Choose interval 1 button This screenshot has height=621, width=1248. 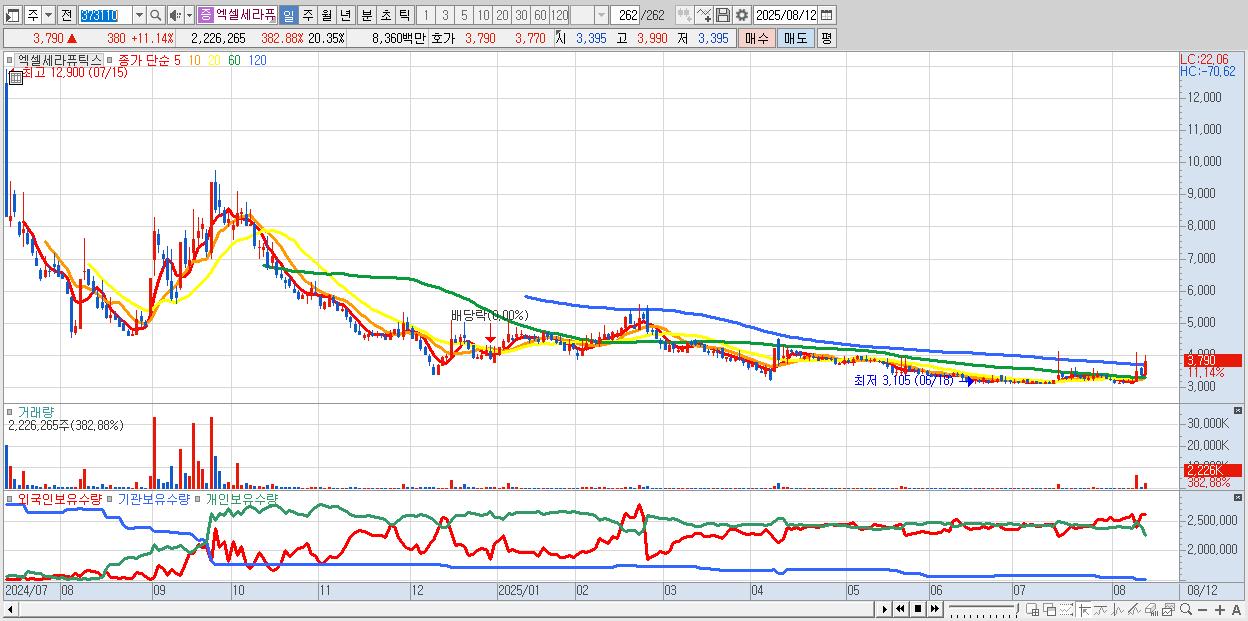(426, 15)
